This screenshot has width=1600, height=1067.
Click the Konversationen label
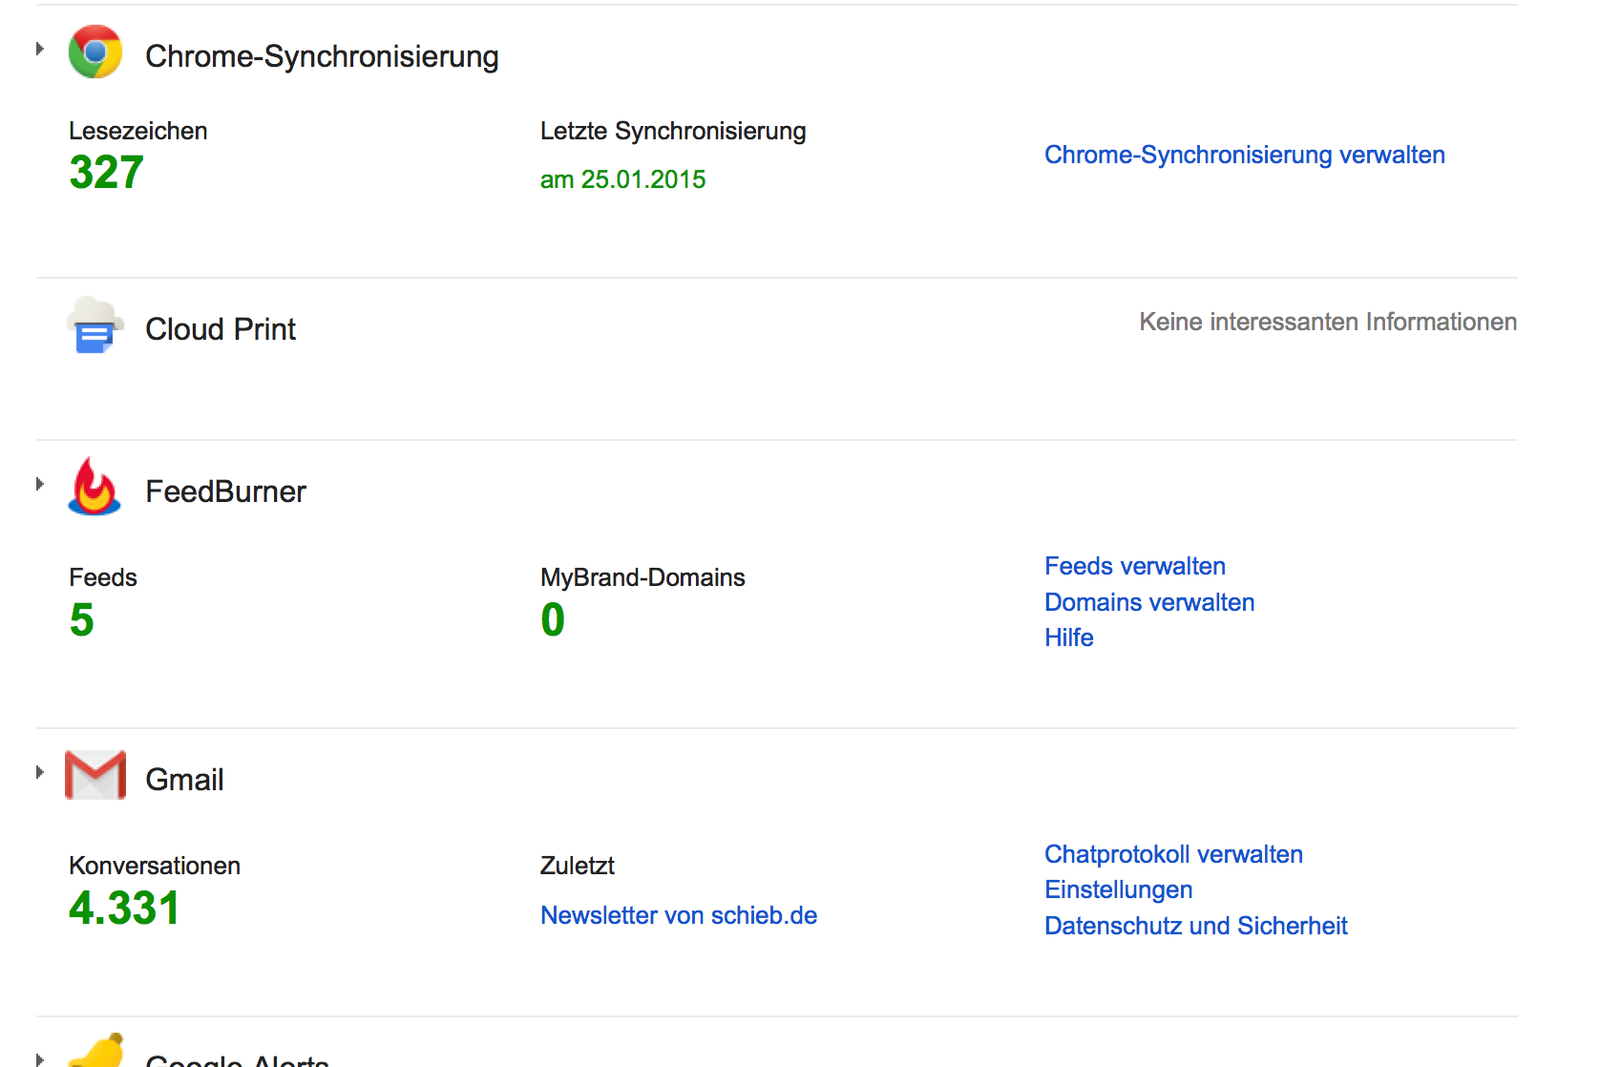click(x=154, y=866)
